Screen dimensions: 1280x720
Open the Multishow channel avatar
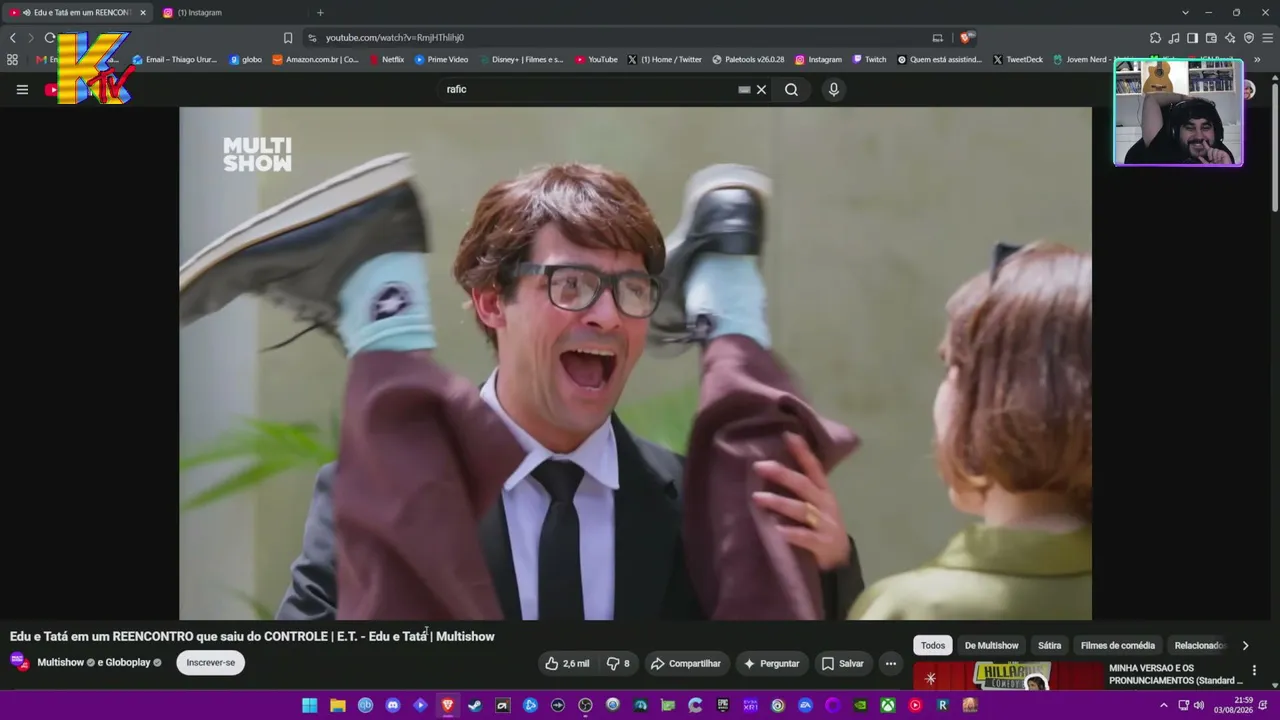(x=18, y=661)
